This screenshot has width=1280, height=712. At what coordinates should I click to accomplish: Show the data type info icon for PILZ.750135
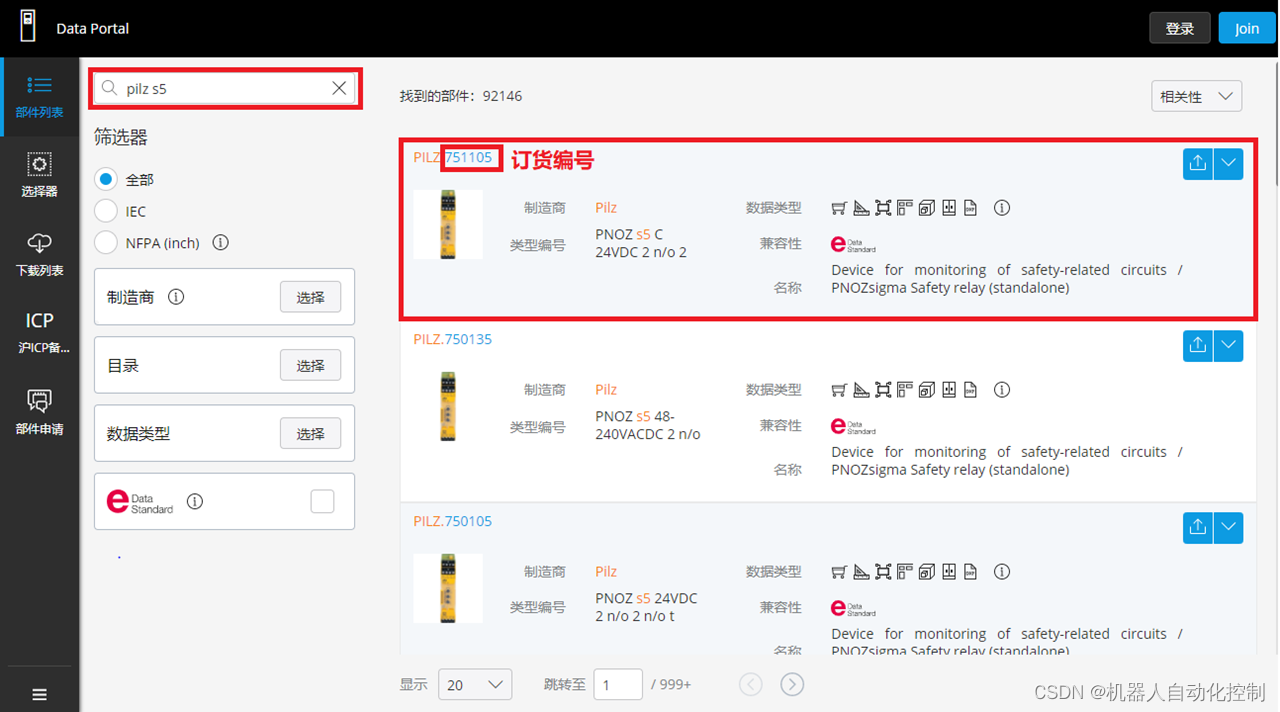click(x=1002, y=390)
